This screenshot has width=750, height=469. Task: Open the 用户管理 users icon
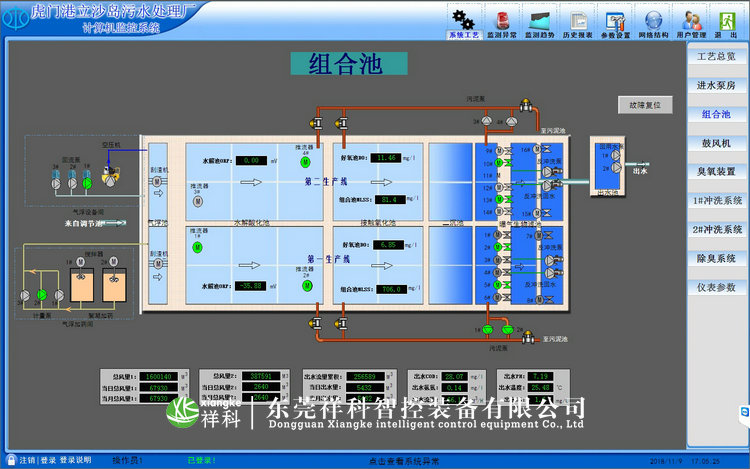691,19
